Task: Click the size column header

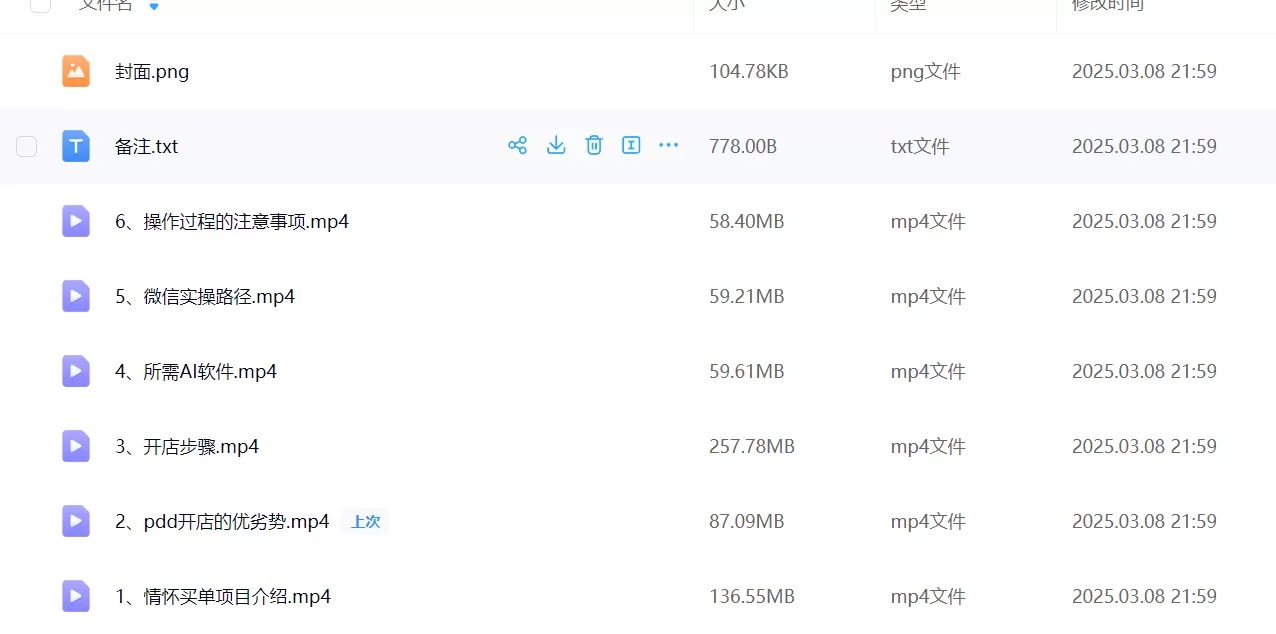Action: pos(727,5)
